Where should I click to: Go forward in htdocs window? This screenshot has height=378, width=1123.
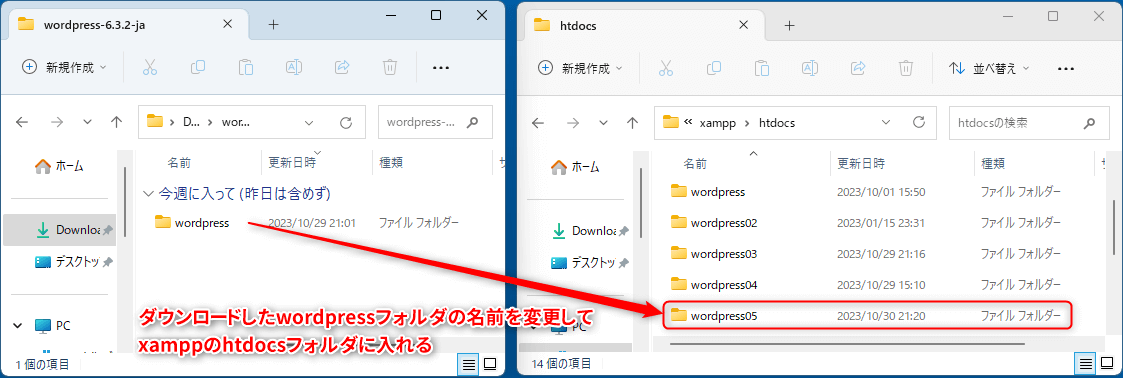point(572,123)
